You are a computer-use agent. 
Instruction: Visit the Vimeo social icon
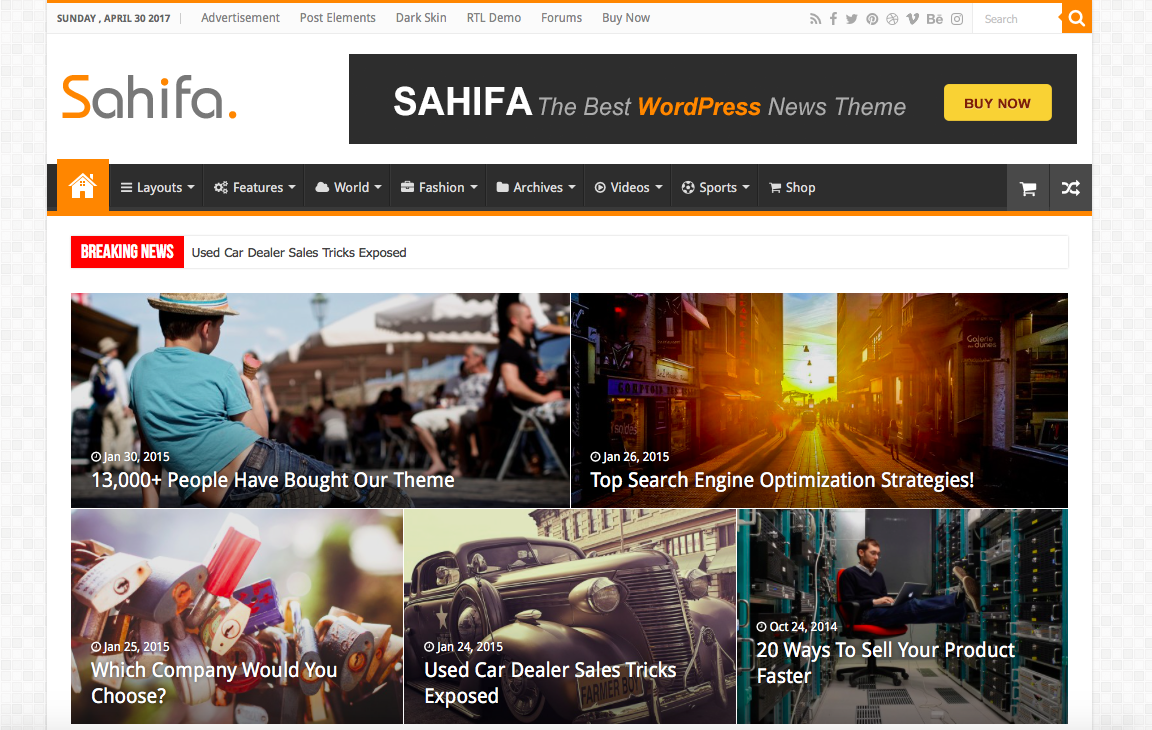(x=912, y=19)
